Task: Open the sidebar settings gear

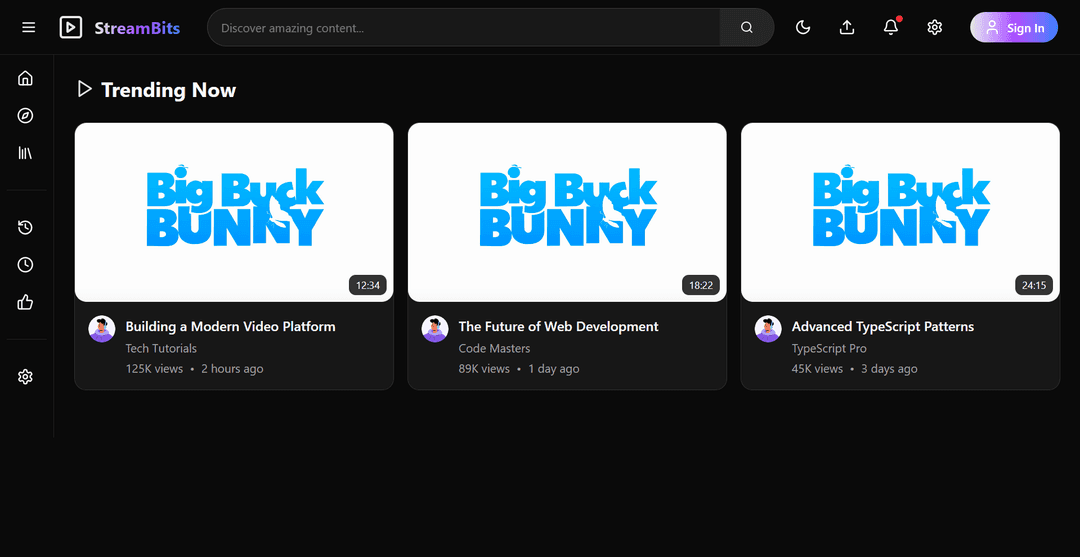Action: click(25, 377)
